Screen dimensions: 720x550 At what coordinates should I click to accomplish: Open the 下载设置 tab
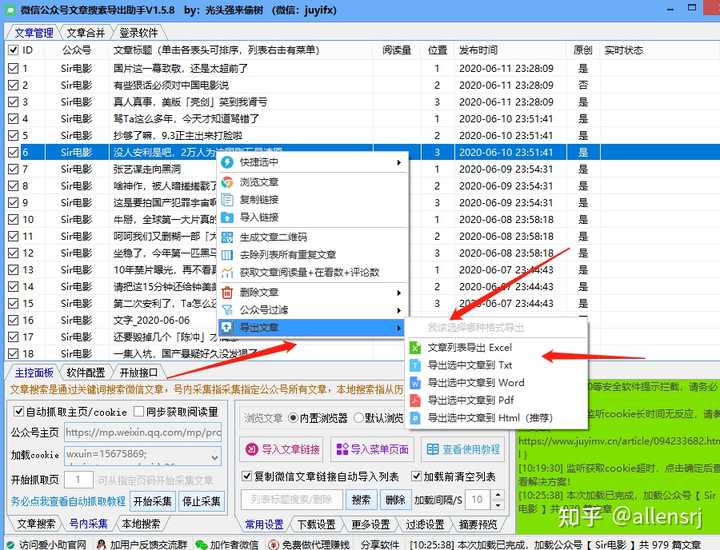(x=316, y=524)
